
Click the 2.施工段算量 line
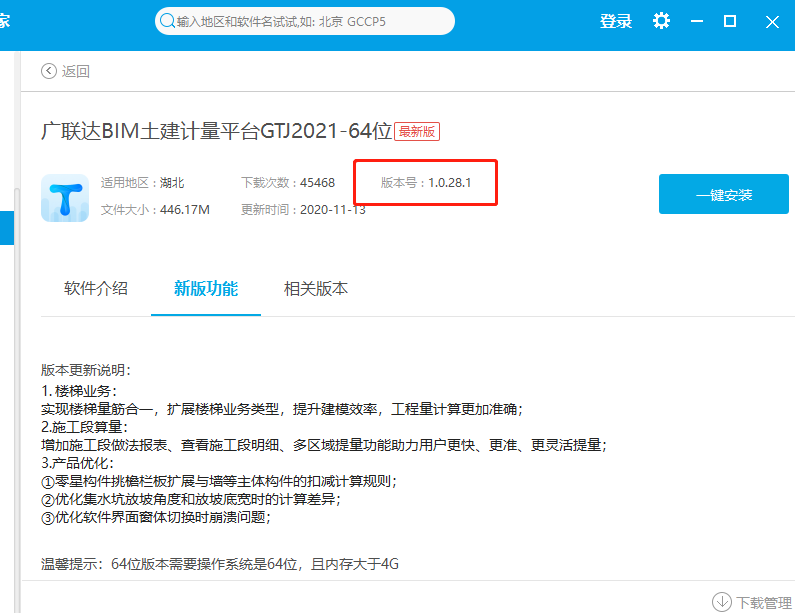click(x=85, y=427)
